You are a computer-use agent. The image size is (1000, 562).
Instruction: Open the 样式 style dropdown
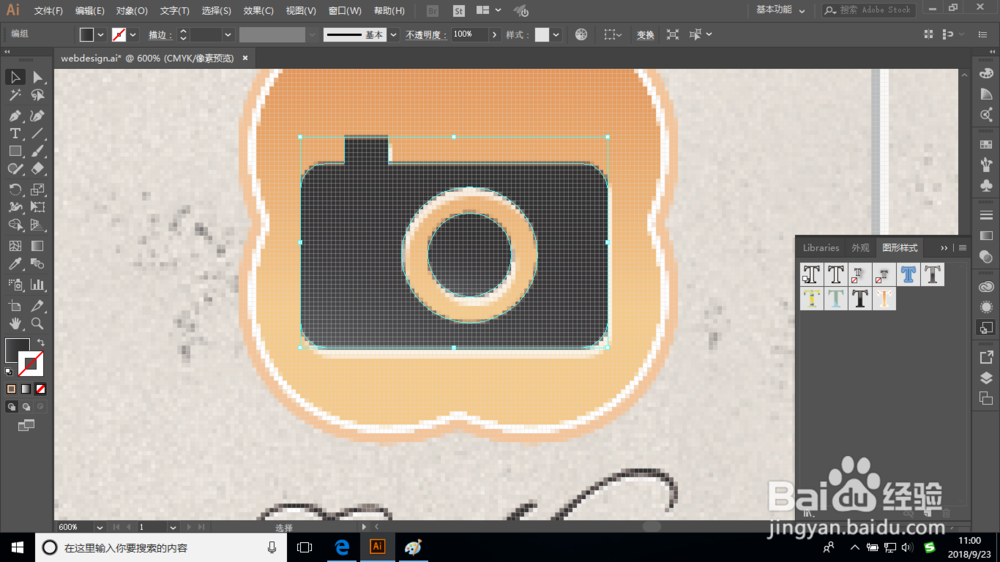556,34
